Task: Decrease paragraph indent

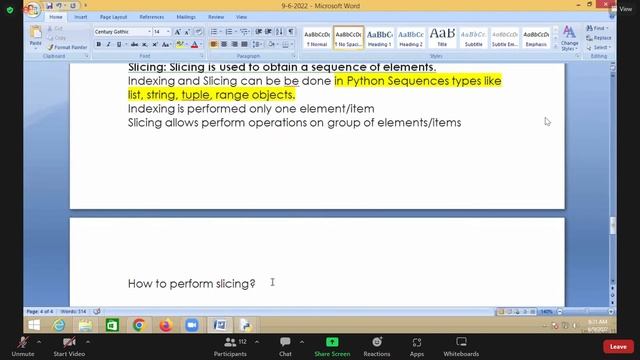Action: tap(258, 32)
